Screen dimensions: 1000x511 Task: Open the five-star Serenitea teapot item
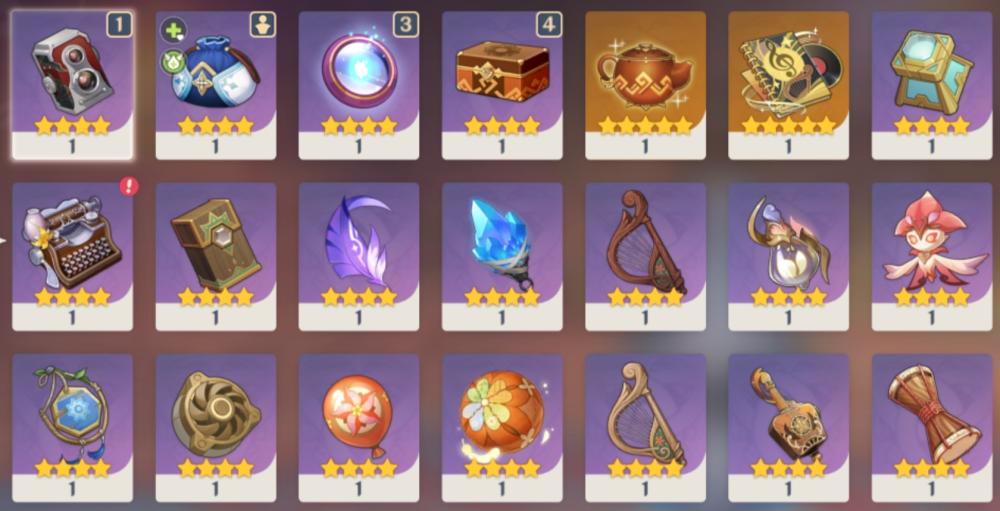point(645,85)
